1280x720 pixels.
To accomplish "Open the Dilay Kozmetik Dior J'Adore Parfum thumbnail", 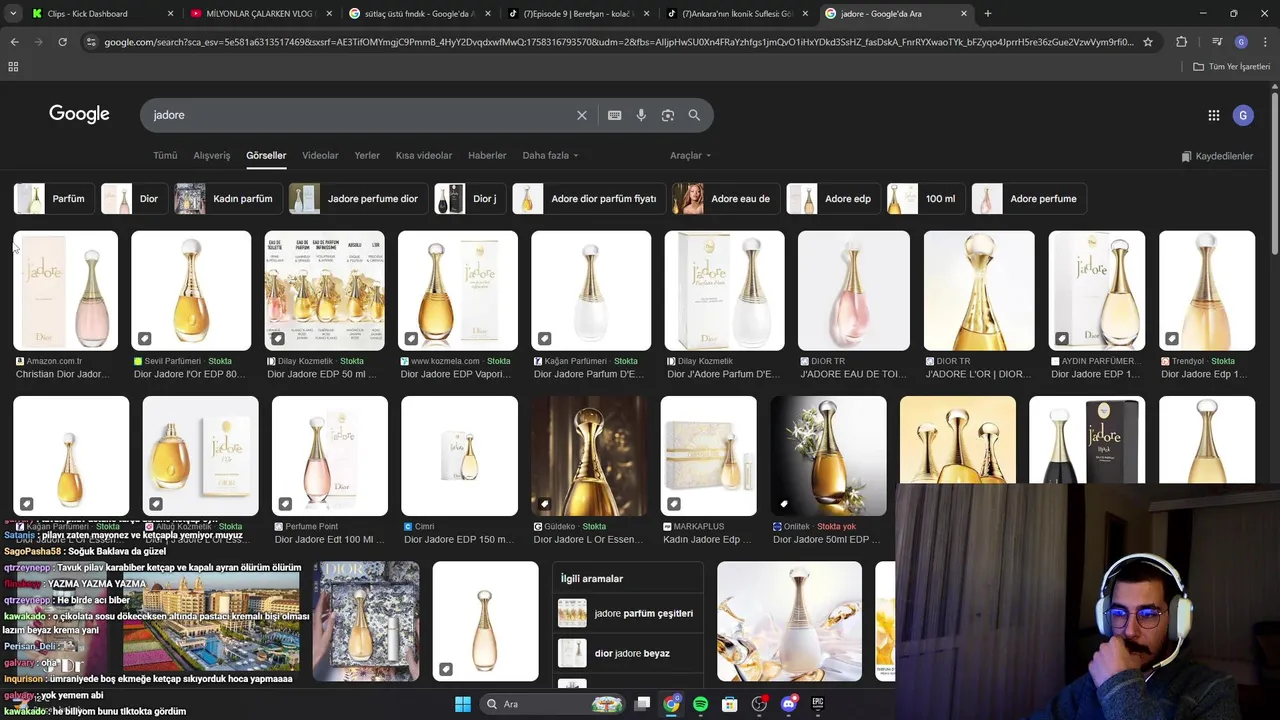I will [x=725, y=291].
